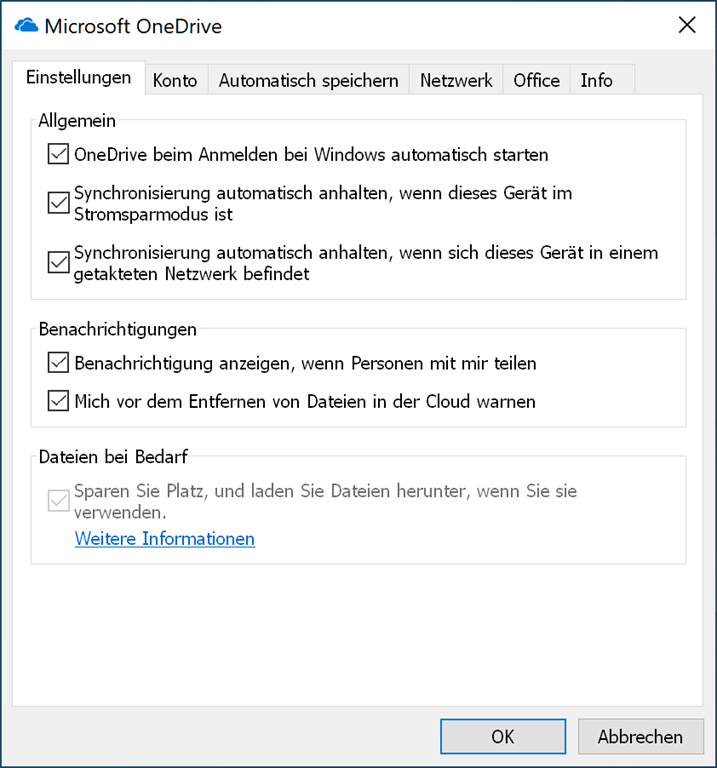Click the OneDrive cloud icon in title bar

pyautogui.click(x=26, y=26)
